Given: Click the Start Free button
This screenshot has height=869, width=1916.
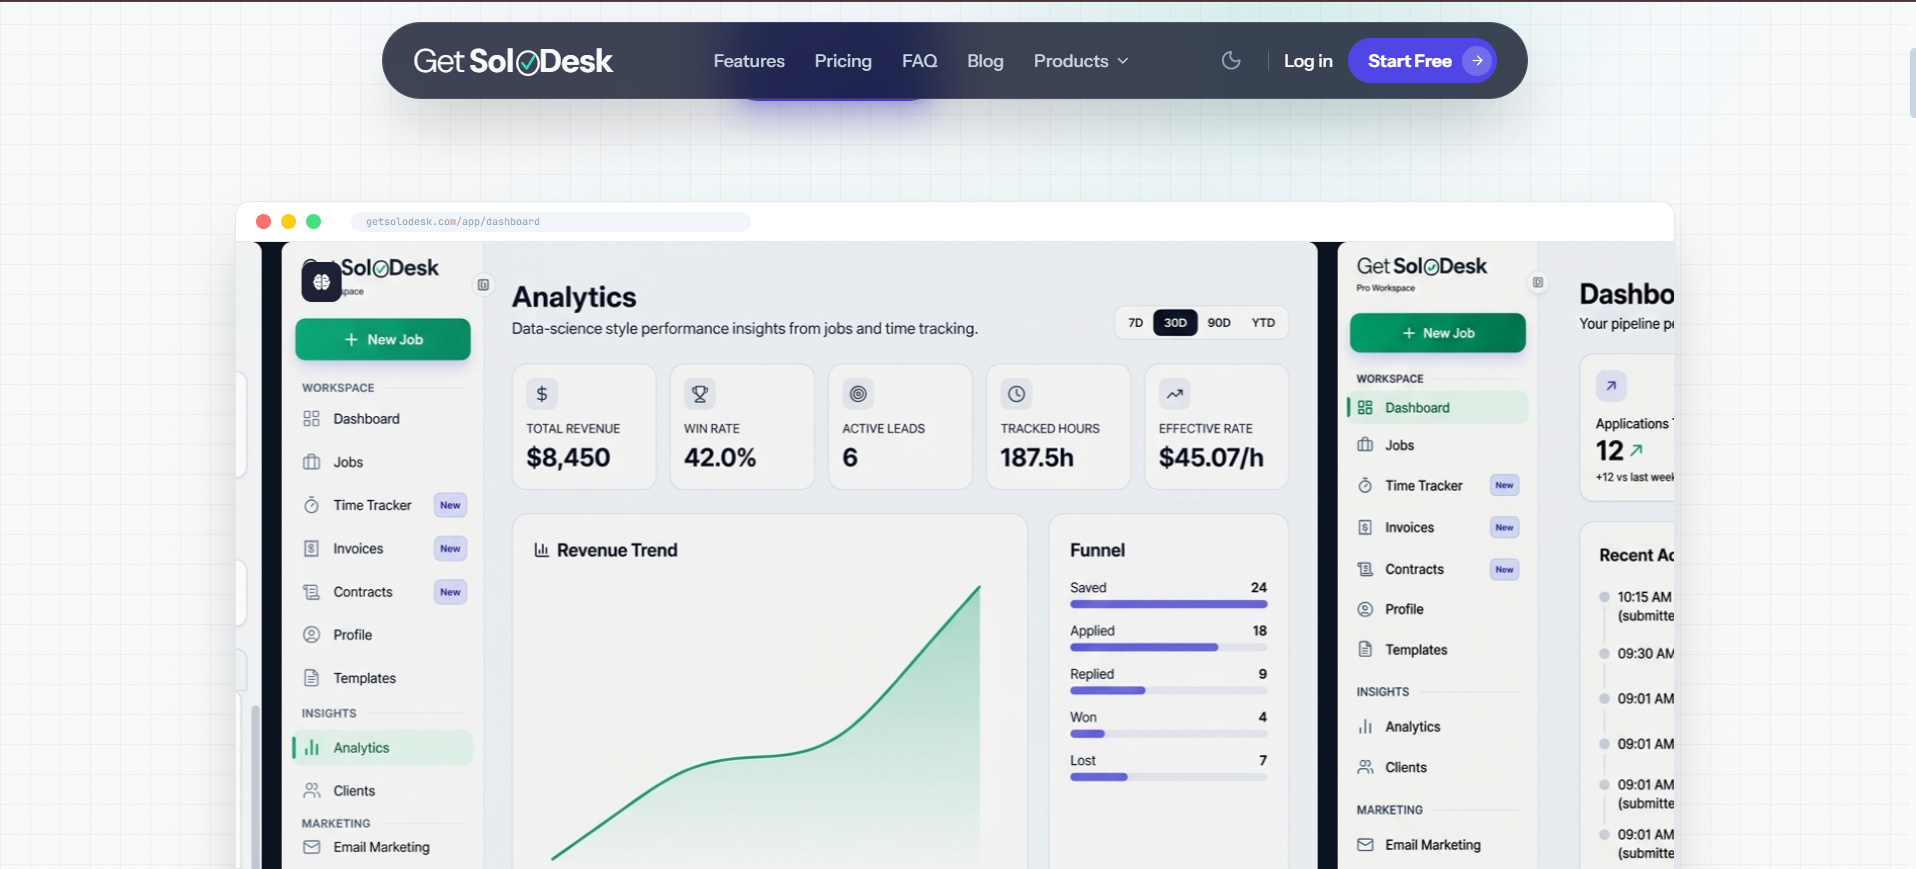Looking at the screenshot, I should [1422, 61].
